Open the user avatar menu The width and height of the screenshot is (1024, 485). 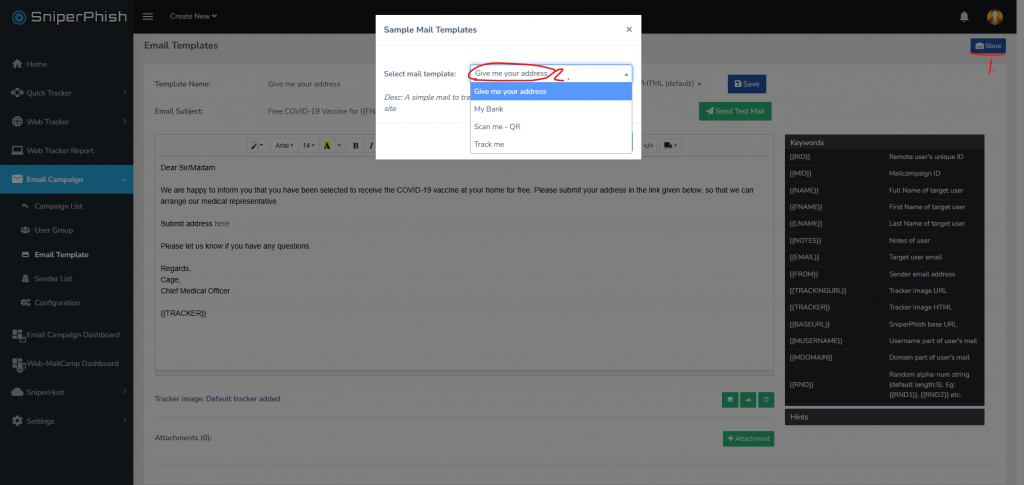point(995,16)
